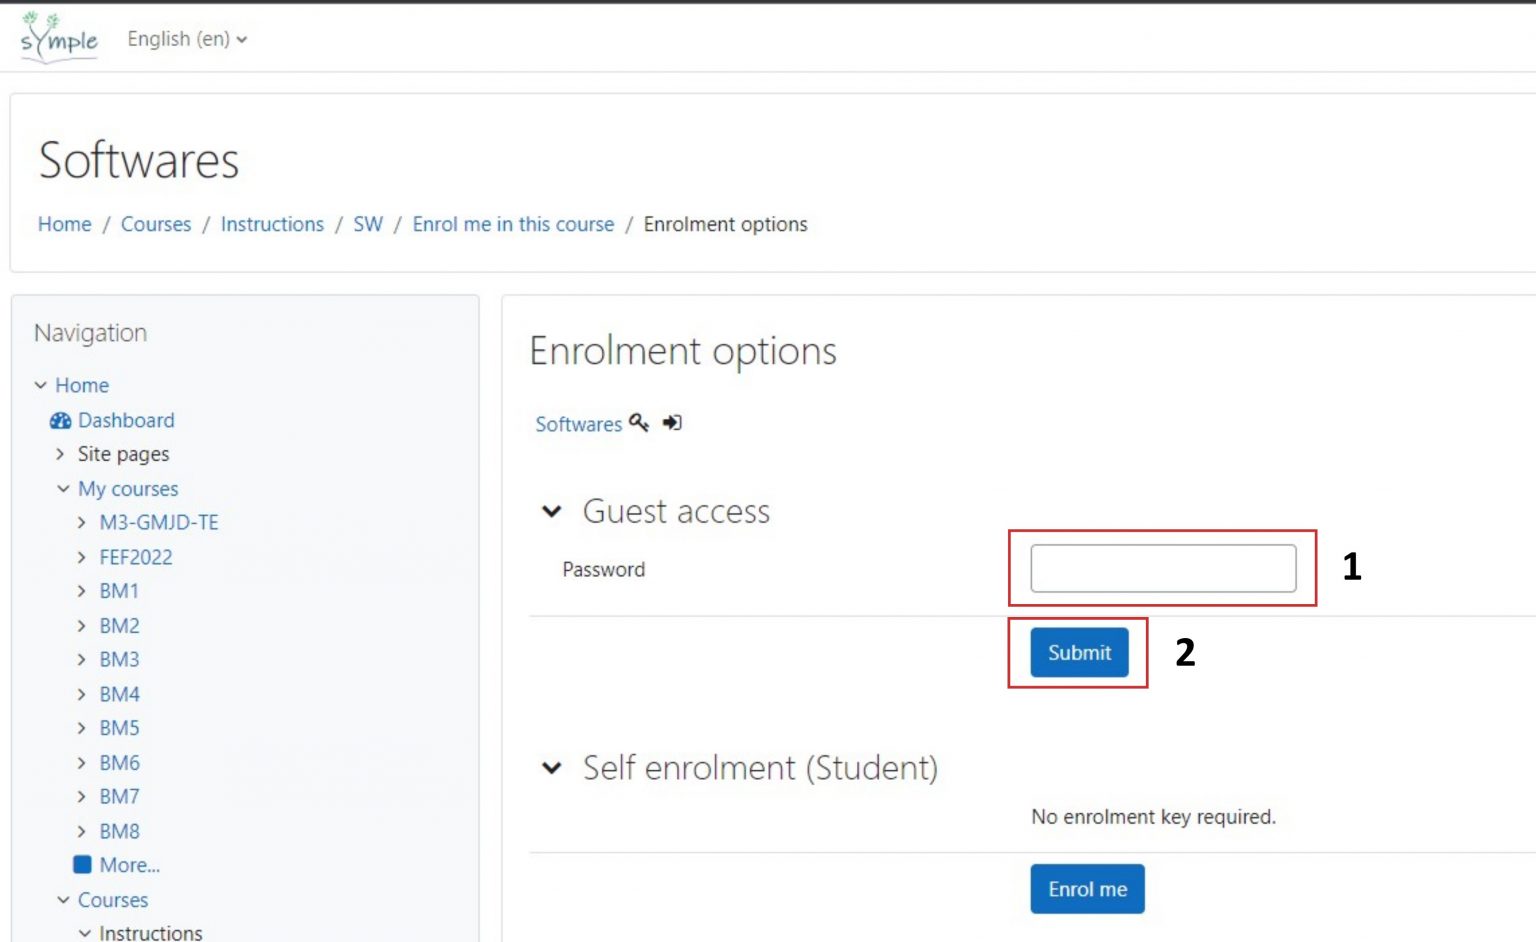
Task: Expand the BM7 course chevron
Action: pos(82,797)
